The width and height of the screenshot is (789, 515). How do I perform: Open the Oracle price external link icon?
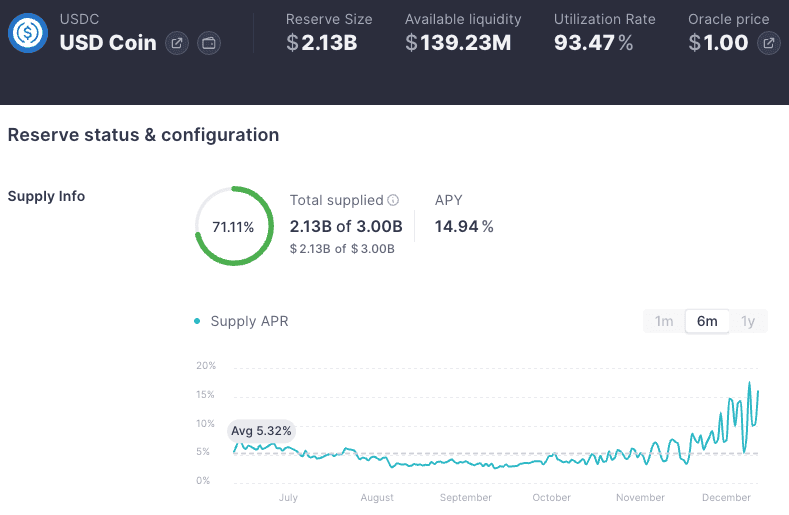click(x=768, y=43)
